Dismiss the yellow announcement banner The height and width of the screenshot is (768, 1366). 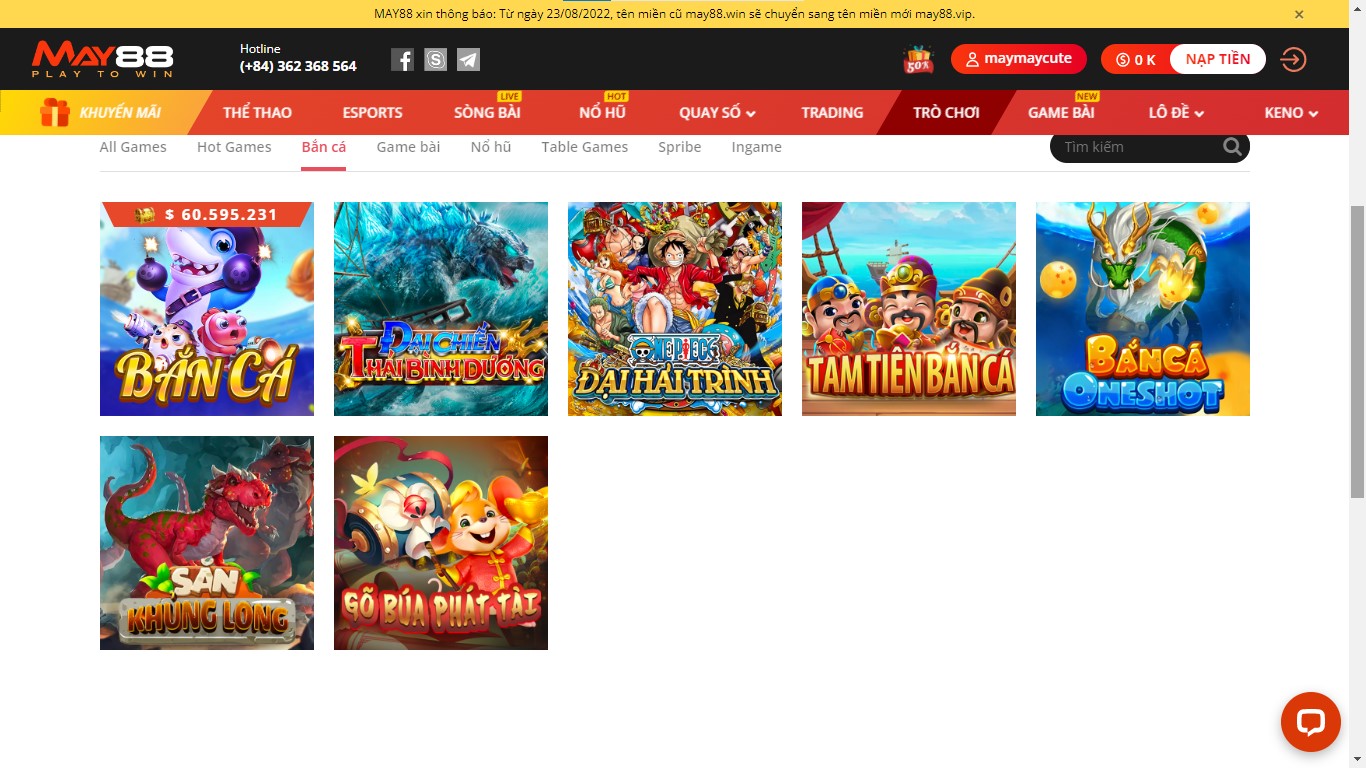point(1299,14)
